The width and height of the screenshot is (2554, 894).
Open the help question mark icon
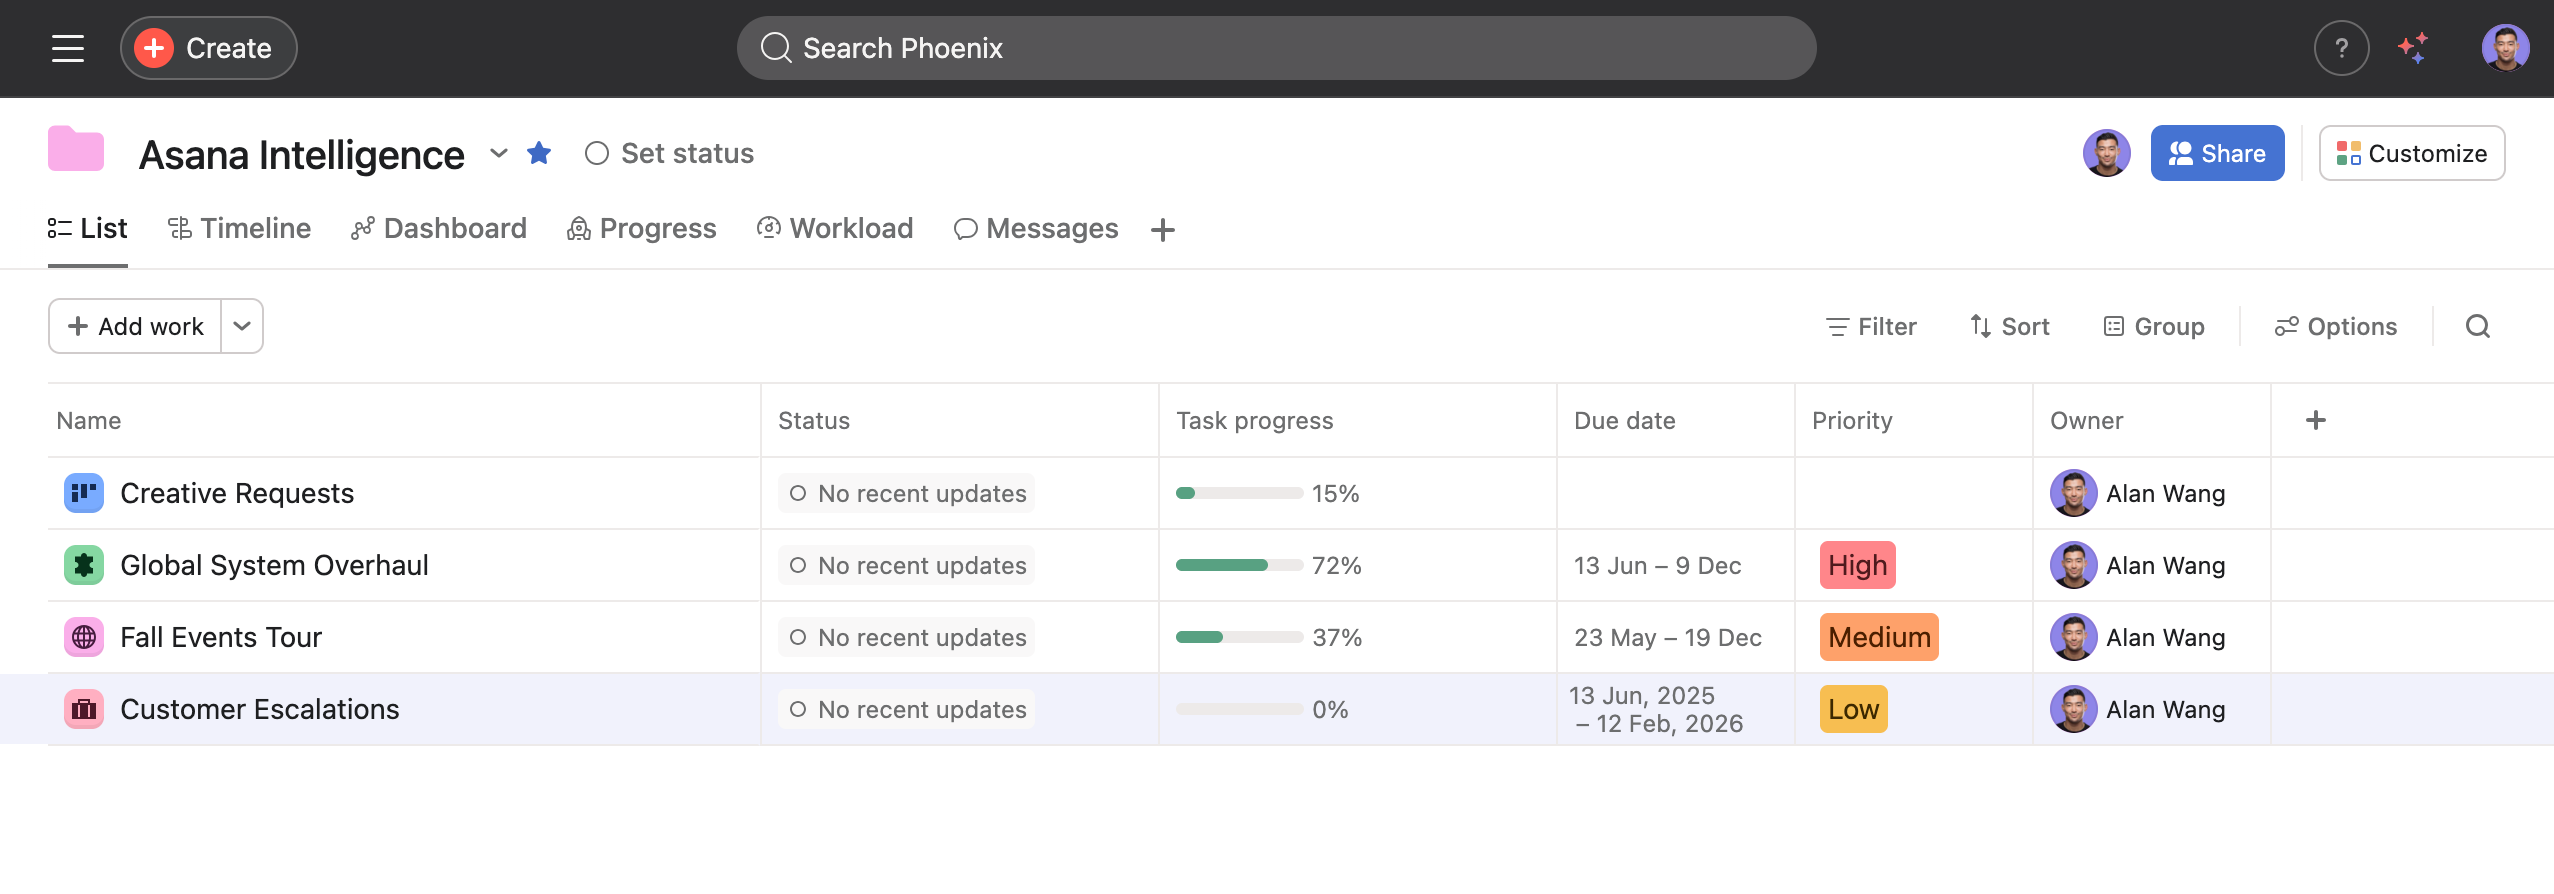(x=2341, y=48)
